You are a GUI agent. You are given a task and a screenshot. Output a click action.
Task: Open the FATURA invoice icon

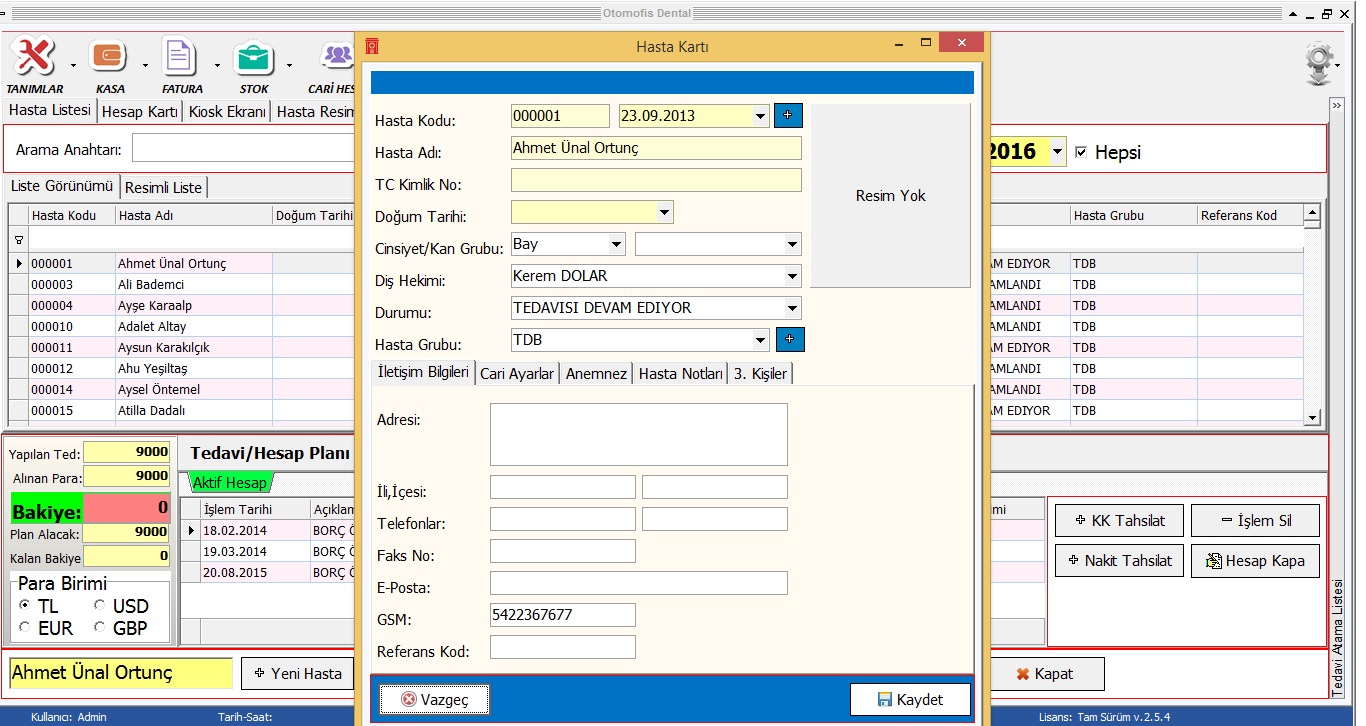click(180, 56)
